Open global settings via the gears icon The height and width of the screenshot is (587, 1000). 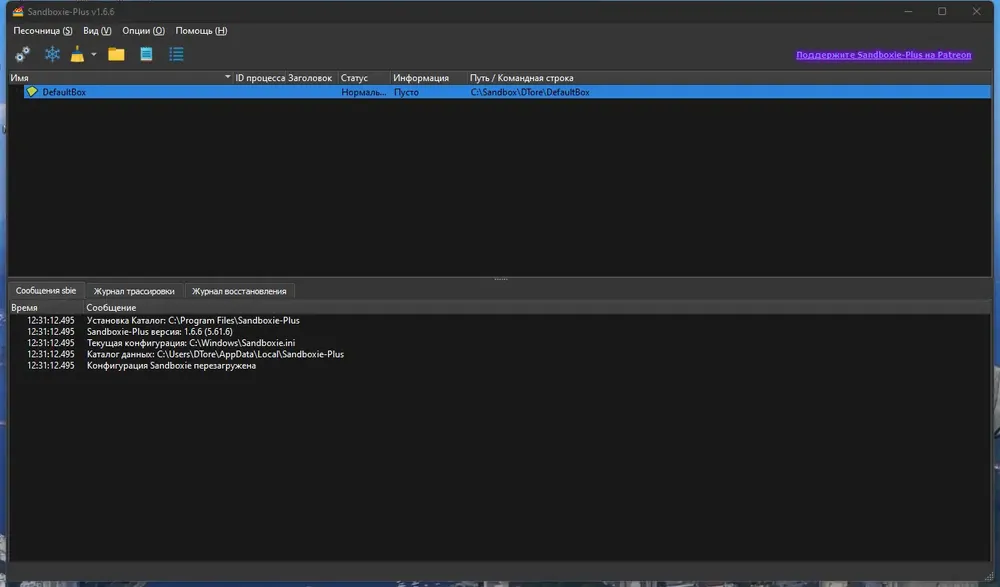[x=22, y=55]
